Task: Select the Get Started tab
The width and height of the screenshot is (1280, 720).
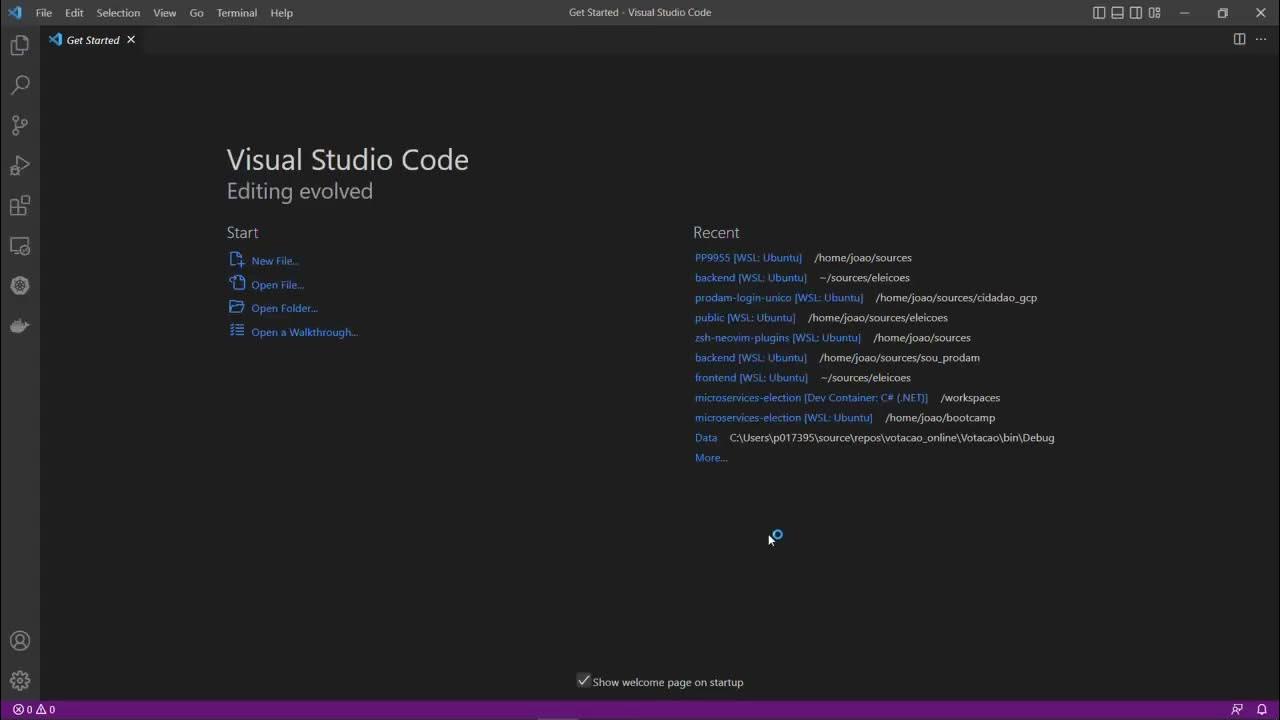Action: pos(92,40)
